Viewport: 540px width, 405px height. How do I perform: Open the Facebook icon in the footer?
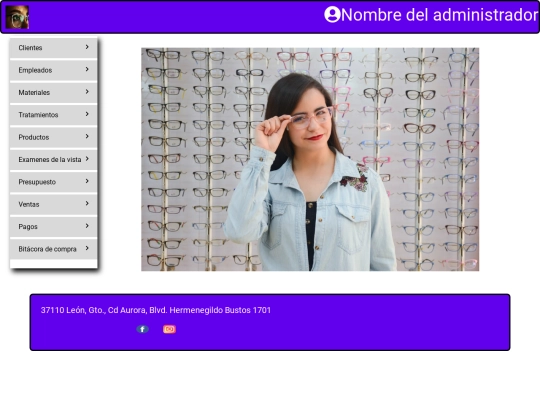click(x=143, y=329)
